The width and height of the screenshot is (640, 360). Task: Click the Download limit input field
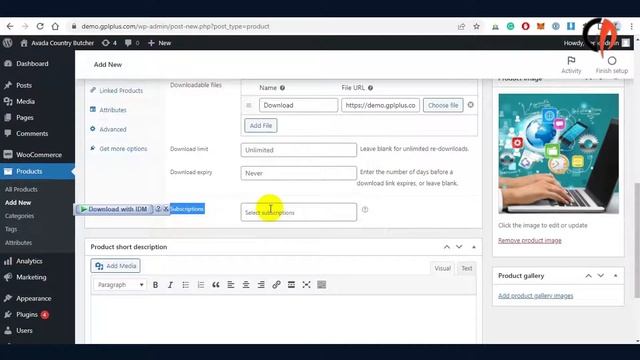[x=299, y=150]
